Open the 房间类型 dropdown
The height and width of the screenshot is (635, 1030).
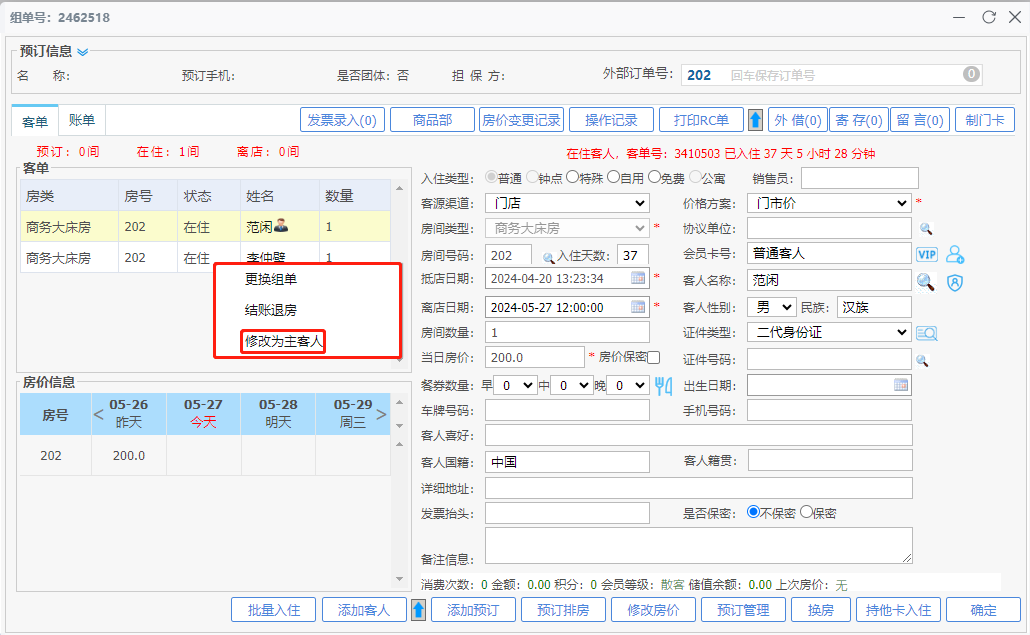[568, 228]
